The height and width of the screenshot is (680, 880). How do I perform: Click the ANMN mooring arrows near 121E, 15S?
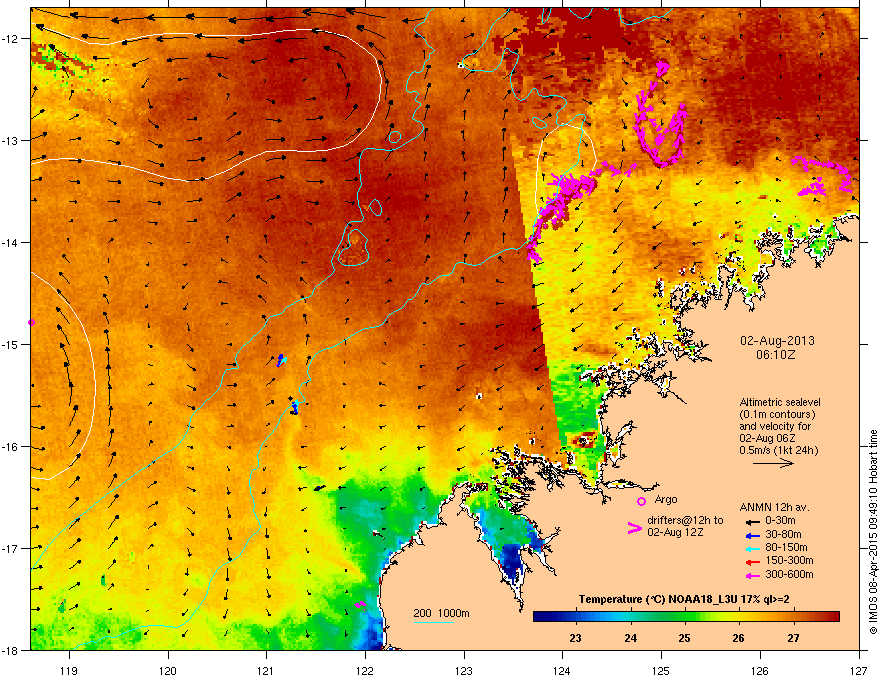(x=281, y=360)
